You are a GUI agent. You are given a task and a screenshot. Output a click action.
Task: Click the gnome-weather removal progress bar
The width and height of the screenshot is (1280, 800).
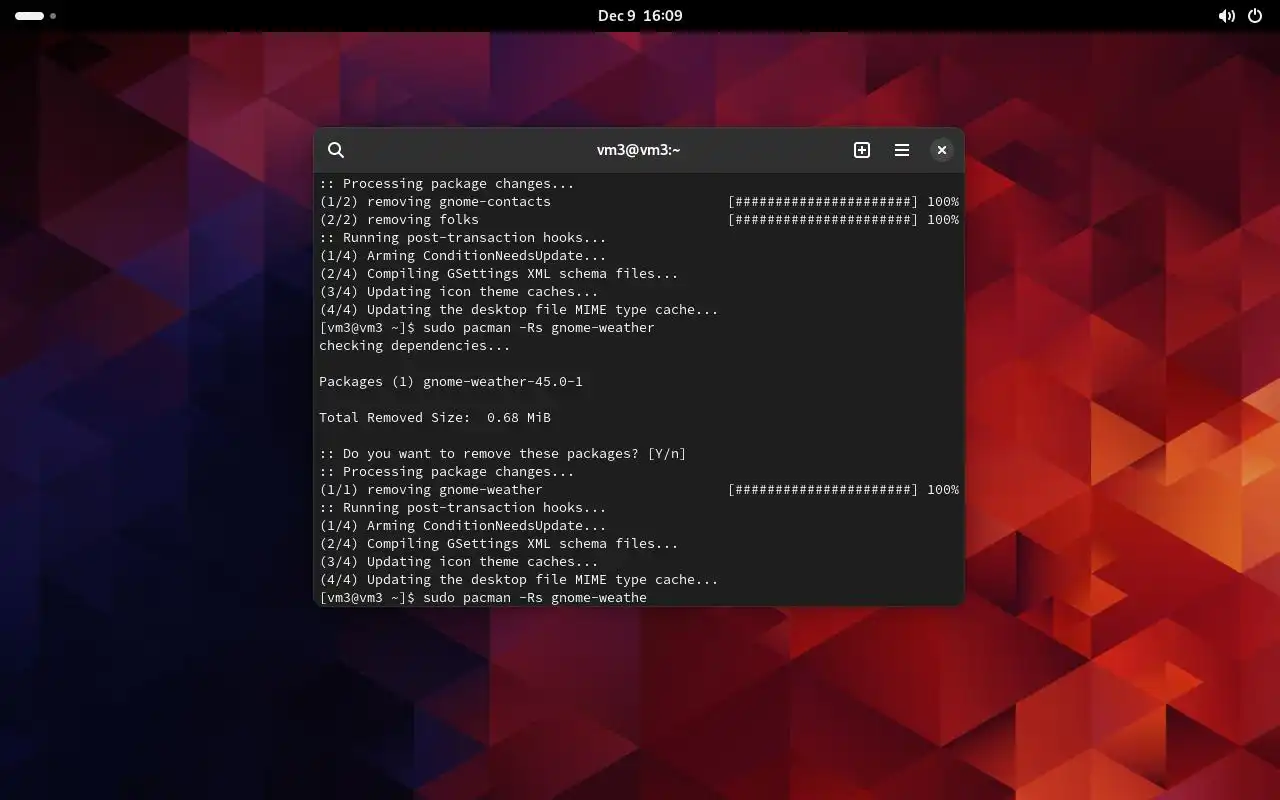point(823,490)
